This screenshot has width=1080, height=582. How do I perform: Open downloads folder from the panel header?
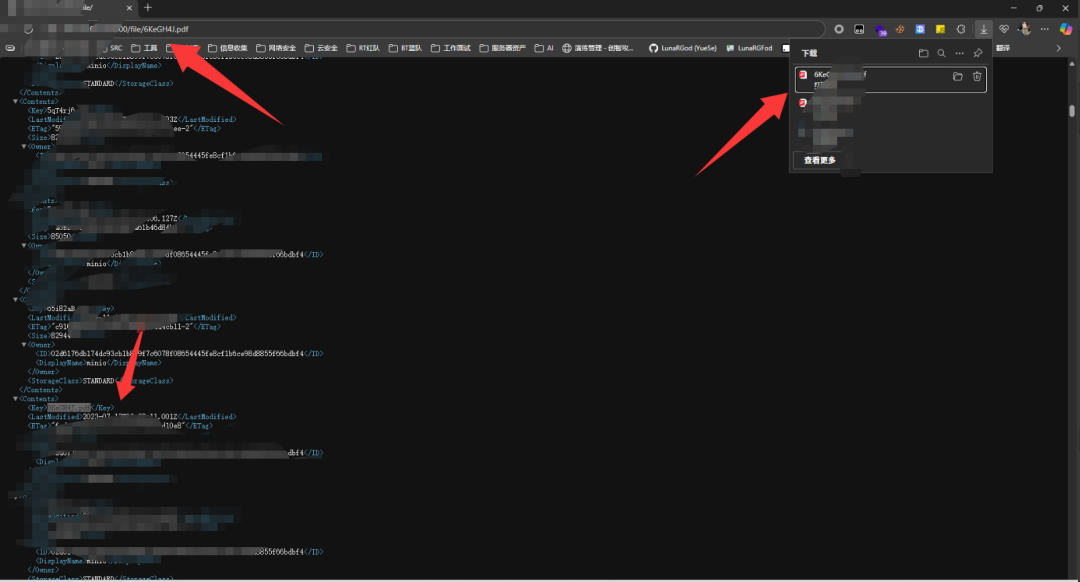point(924,53)
